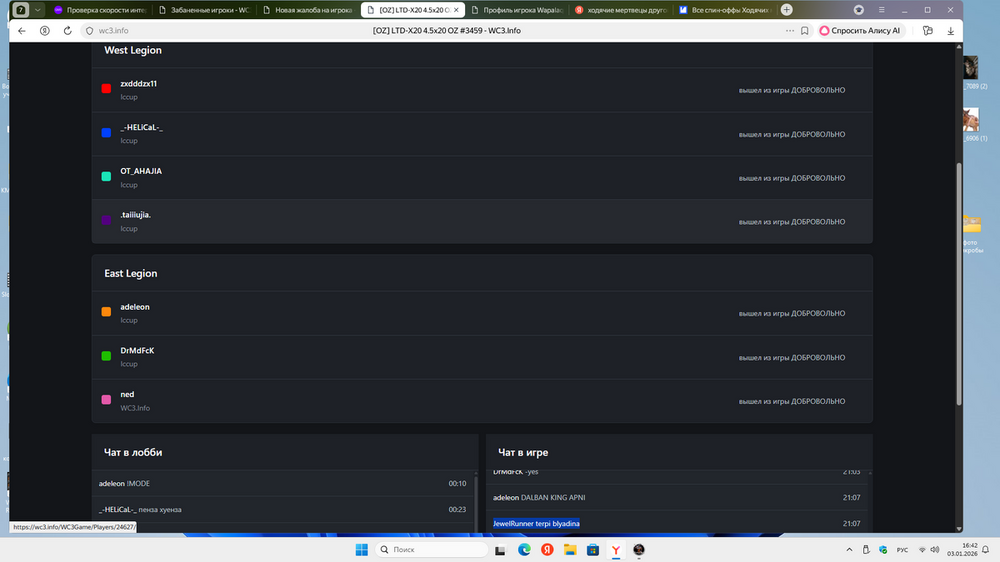
Task: Click the Windows Start button
Action: 362,550
